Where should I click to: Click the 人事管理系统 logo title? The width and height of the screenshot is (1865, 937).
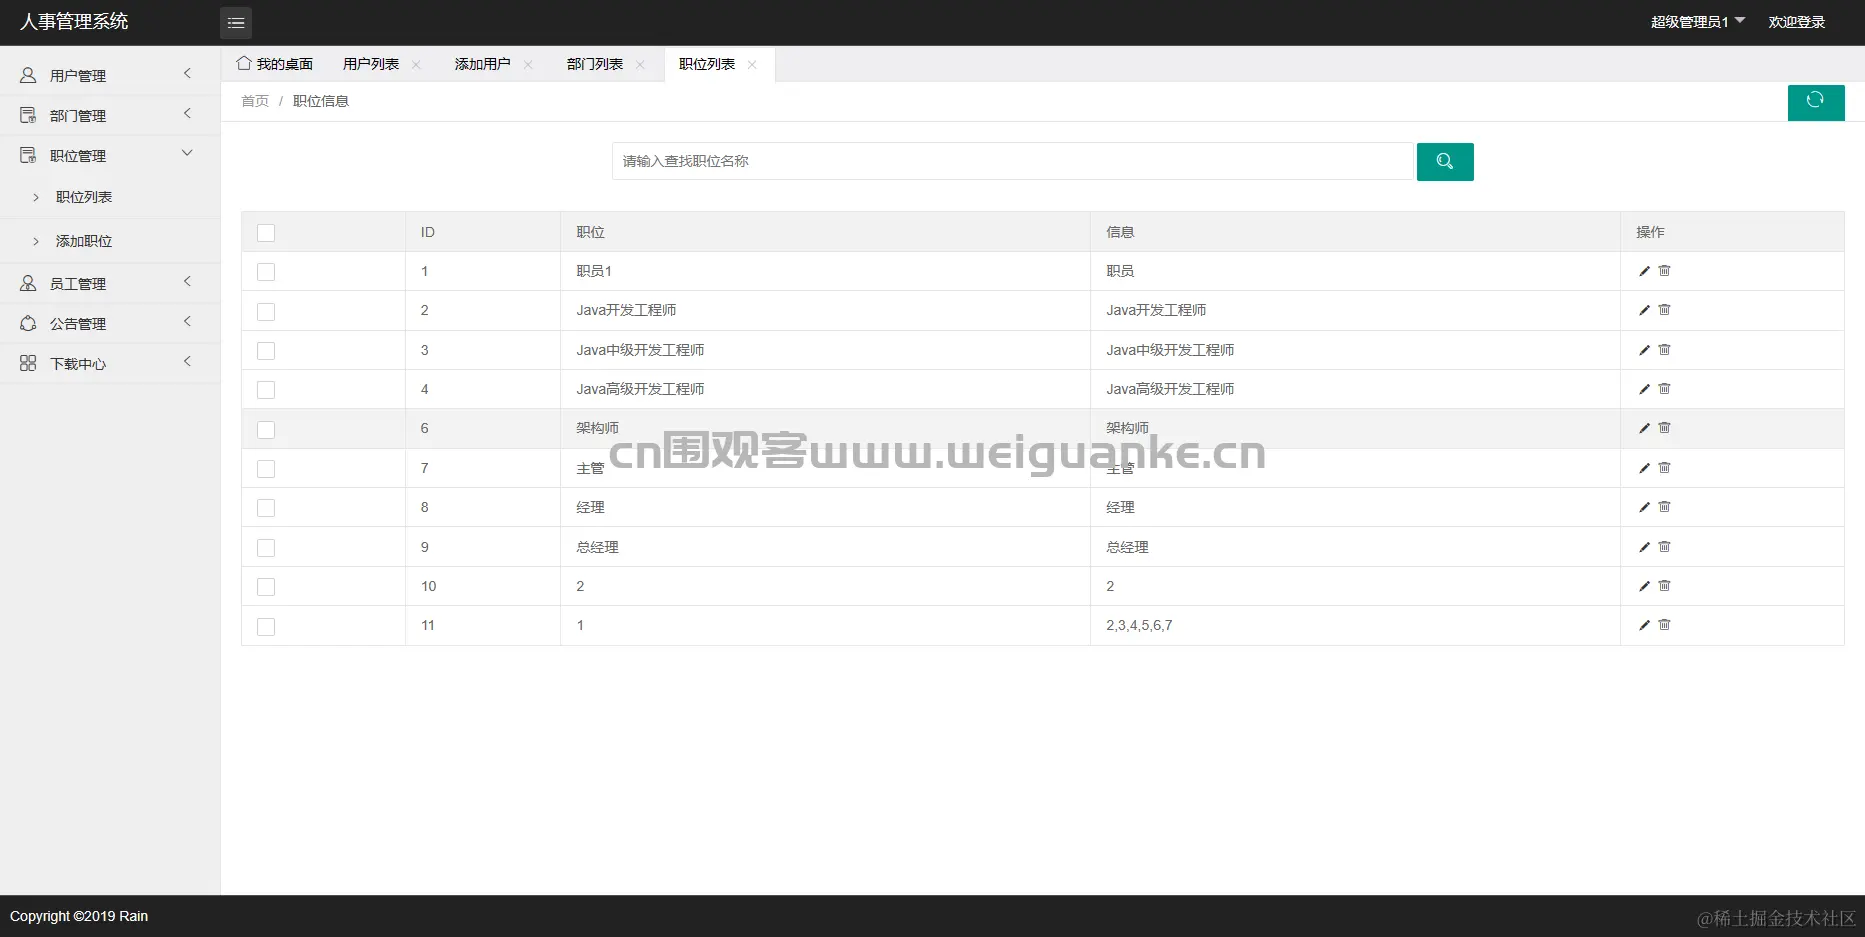pyautogui.click(x=74, y=21)
